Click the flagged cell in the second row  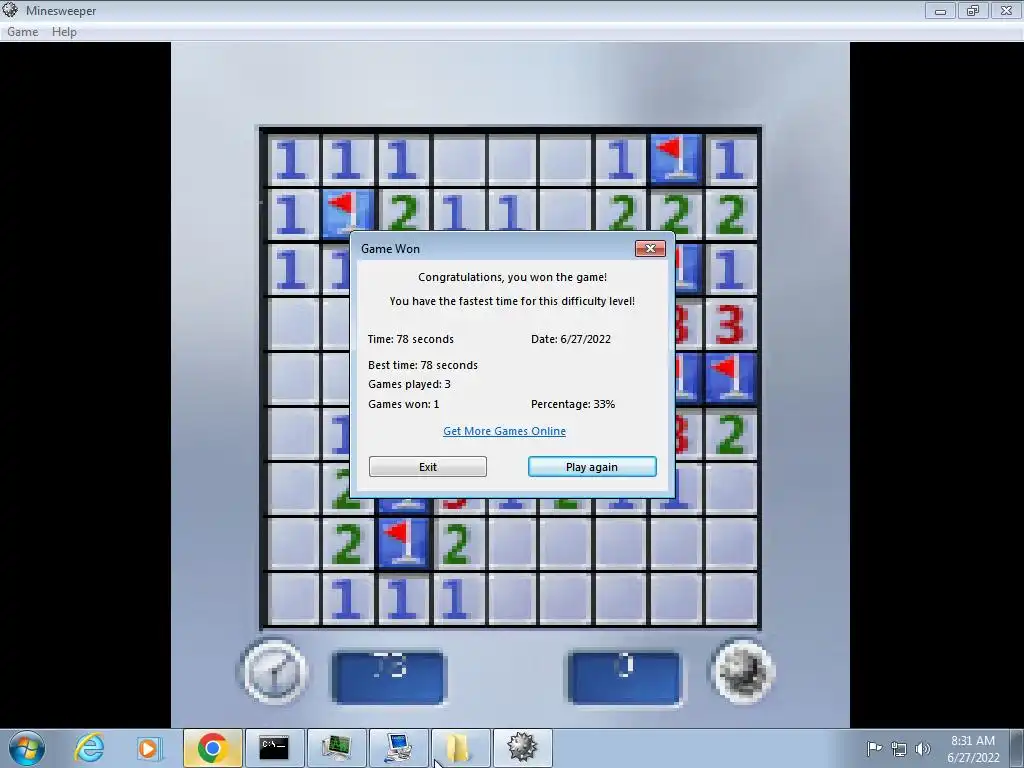[x=348, y=212]
